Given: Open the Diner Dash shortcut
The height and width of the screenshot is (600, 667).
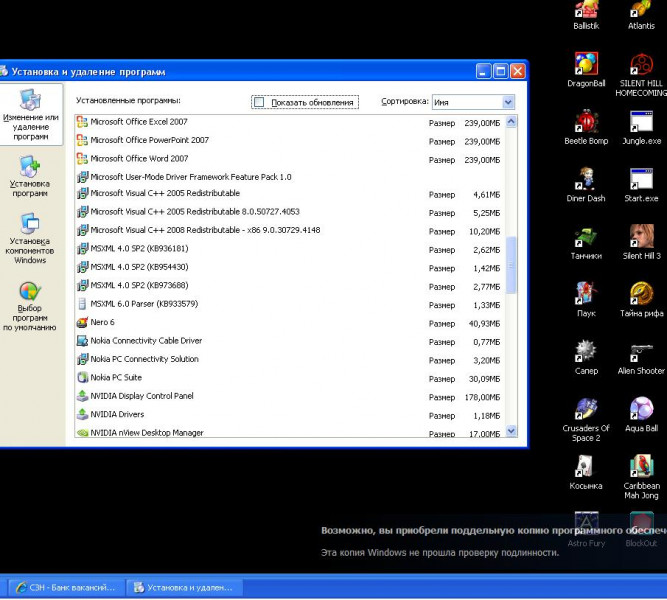Looking at the screenshot, I should 586,184.
